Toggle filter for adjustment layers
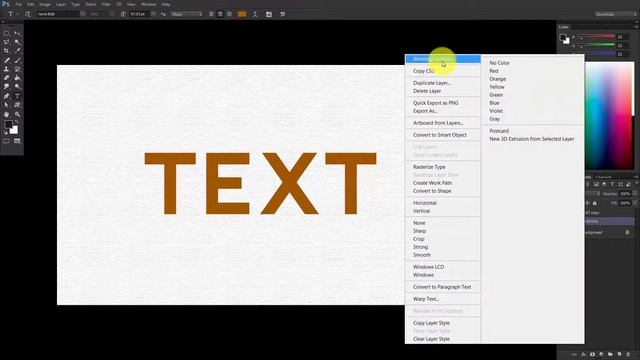 604,184
